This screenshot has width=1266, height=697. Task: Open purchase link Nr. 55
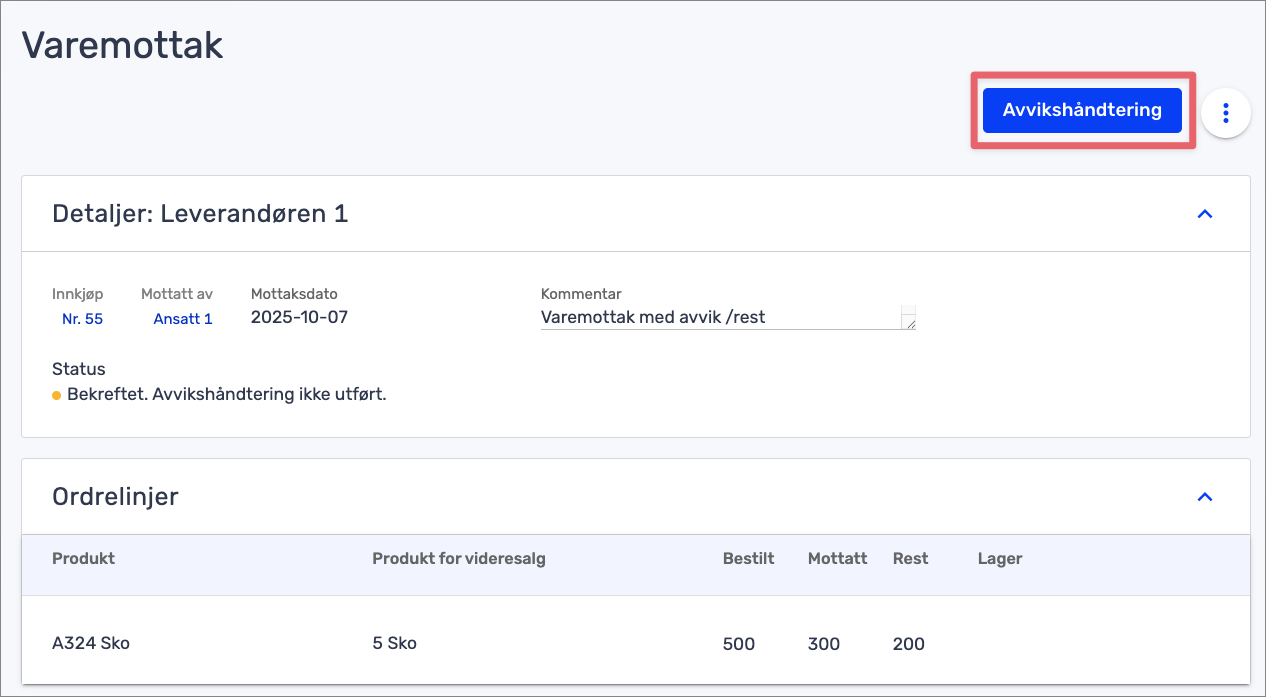[82, 319]
